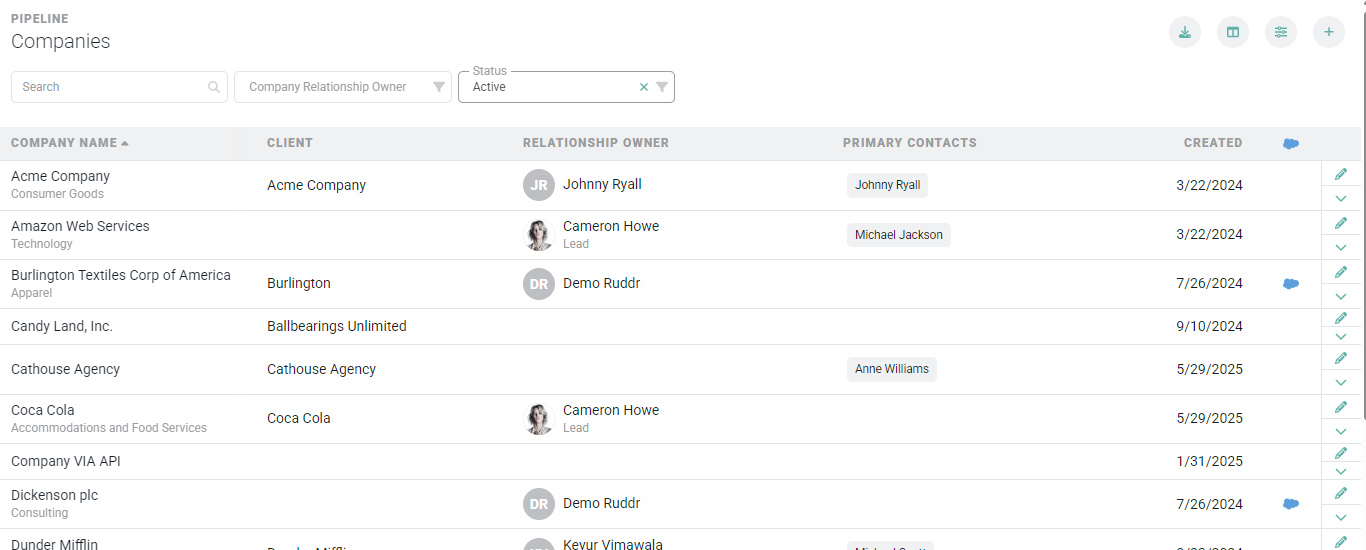This screenshot has height=550, width=1366.
Task: Open the column layout icon
Action: 1233,32
